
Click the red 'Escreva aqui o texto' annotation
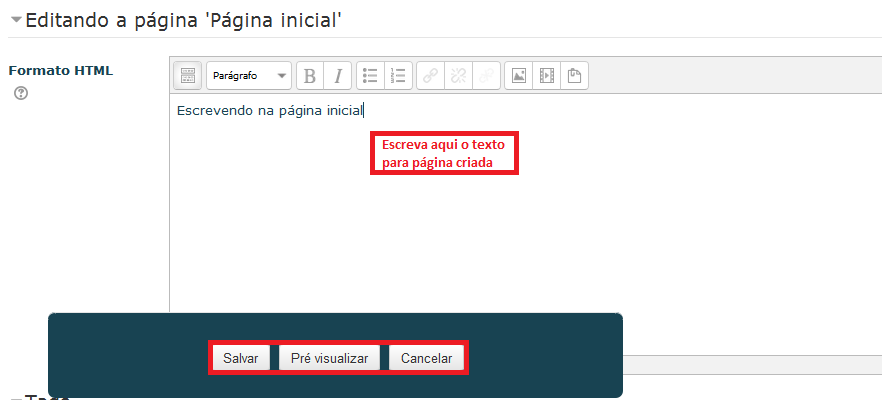click(444, 153)
